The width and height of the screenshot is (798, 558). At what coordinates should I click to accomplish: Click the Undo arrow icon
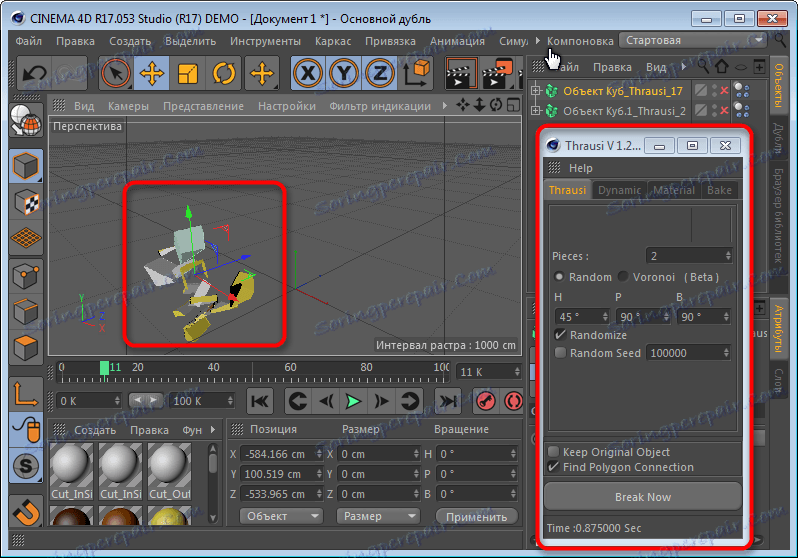click(x=34, y=74)
